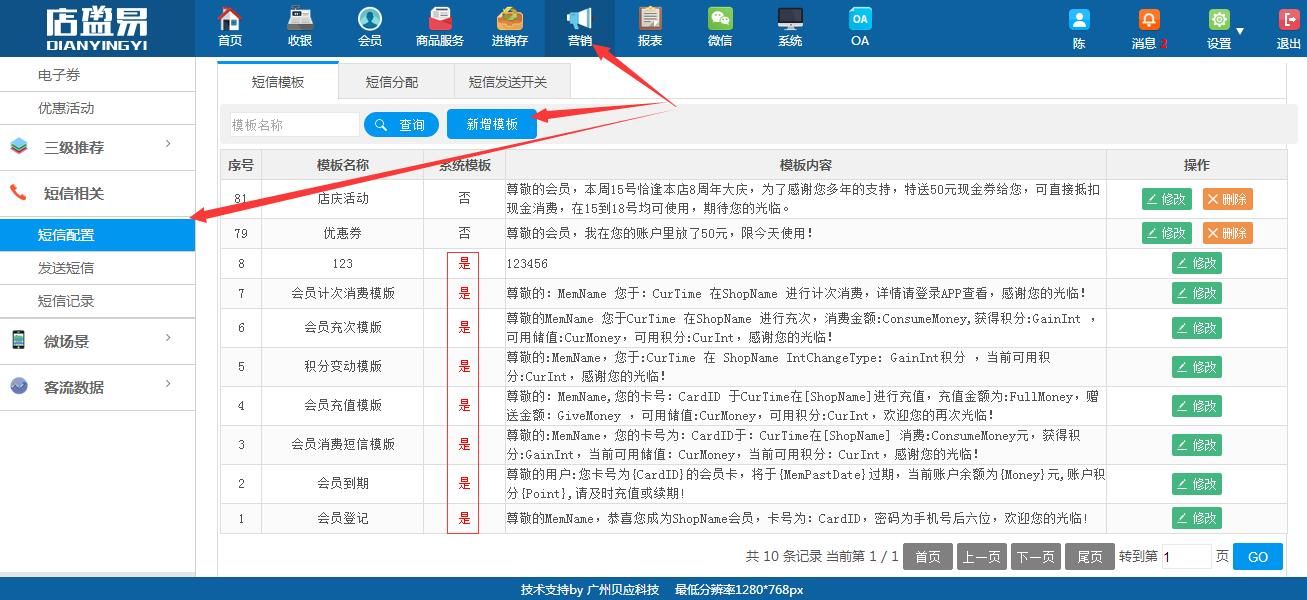Open the 消息 notification bell icon

pos(1149,20)
